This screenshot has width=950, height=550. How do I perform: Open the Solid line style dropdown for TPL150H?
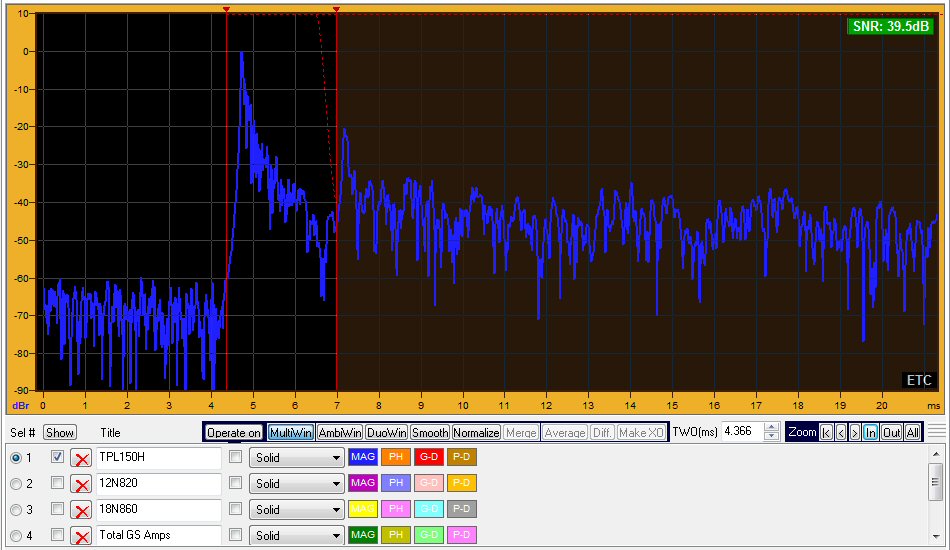click(x=297, y=458)
